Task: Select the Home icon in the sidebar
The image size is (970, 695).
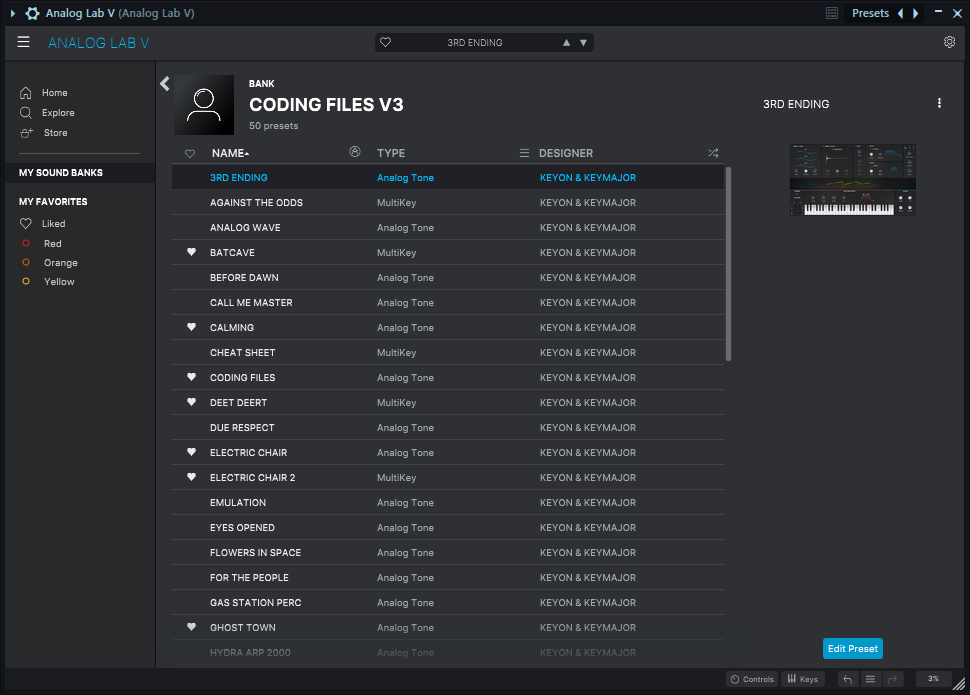Action: [x=27, y=92]
